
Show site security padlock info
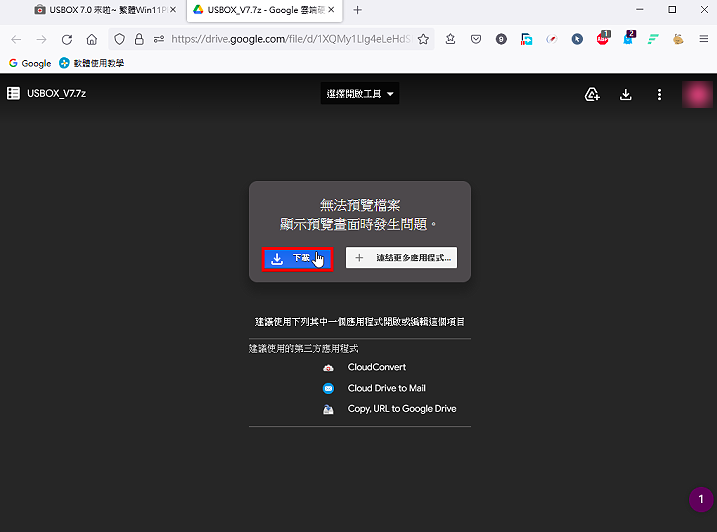(139, 39)
